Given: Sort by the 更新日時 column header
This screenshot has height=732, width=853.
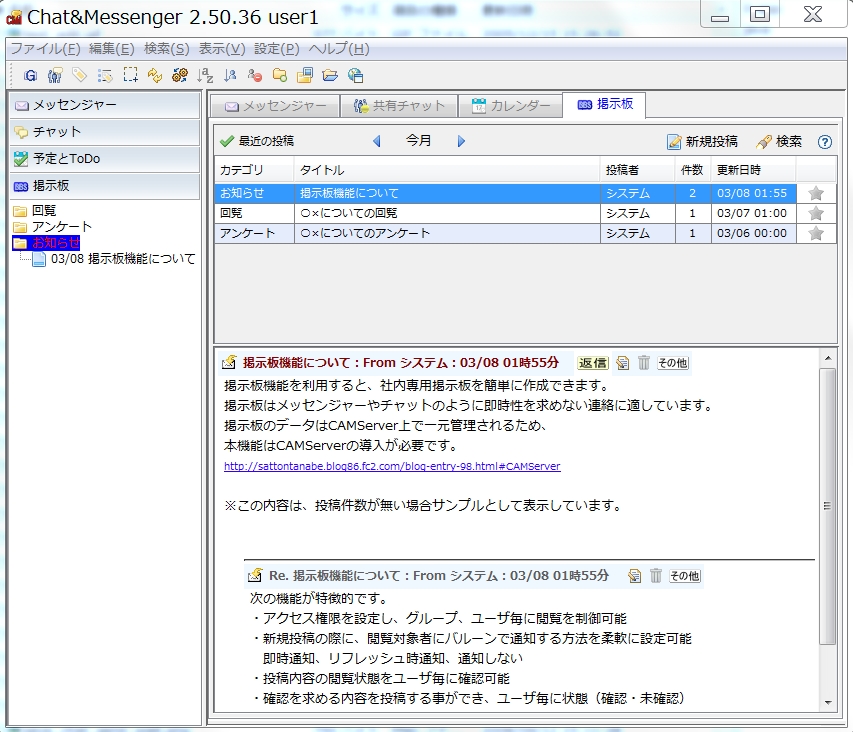Looking at the screenshot, I should [x=753, y=170].
